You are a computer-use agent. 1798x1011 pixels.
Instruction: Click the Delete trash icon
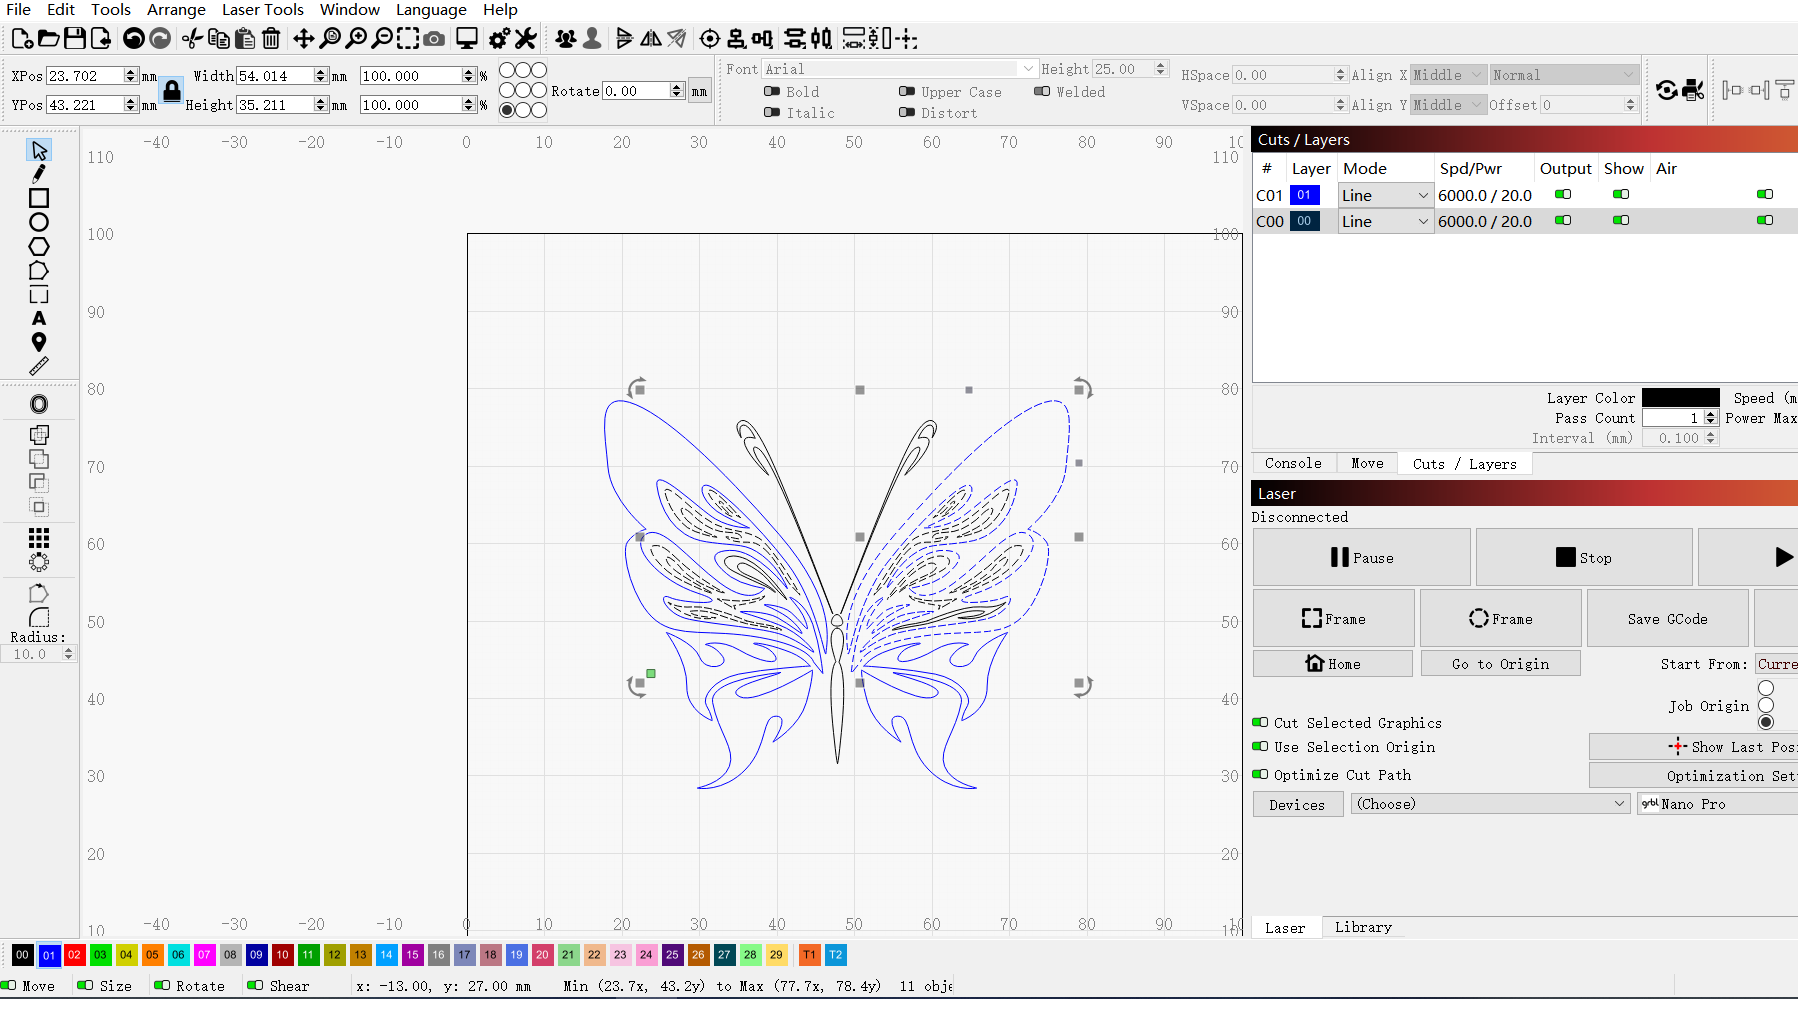click(x=271, y=39)
